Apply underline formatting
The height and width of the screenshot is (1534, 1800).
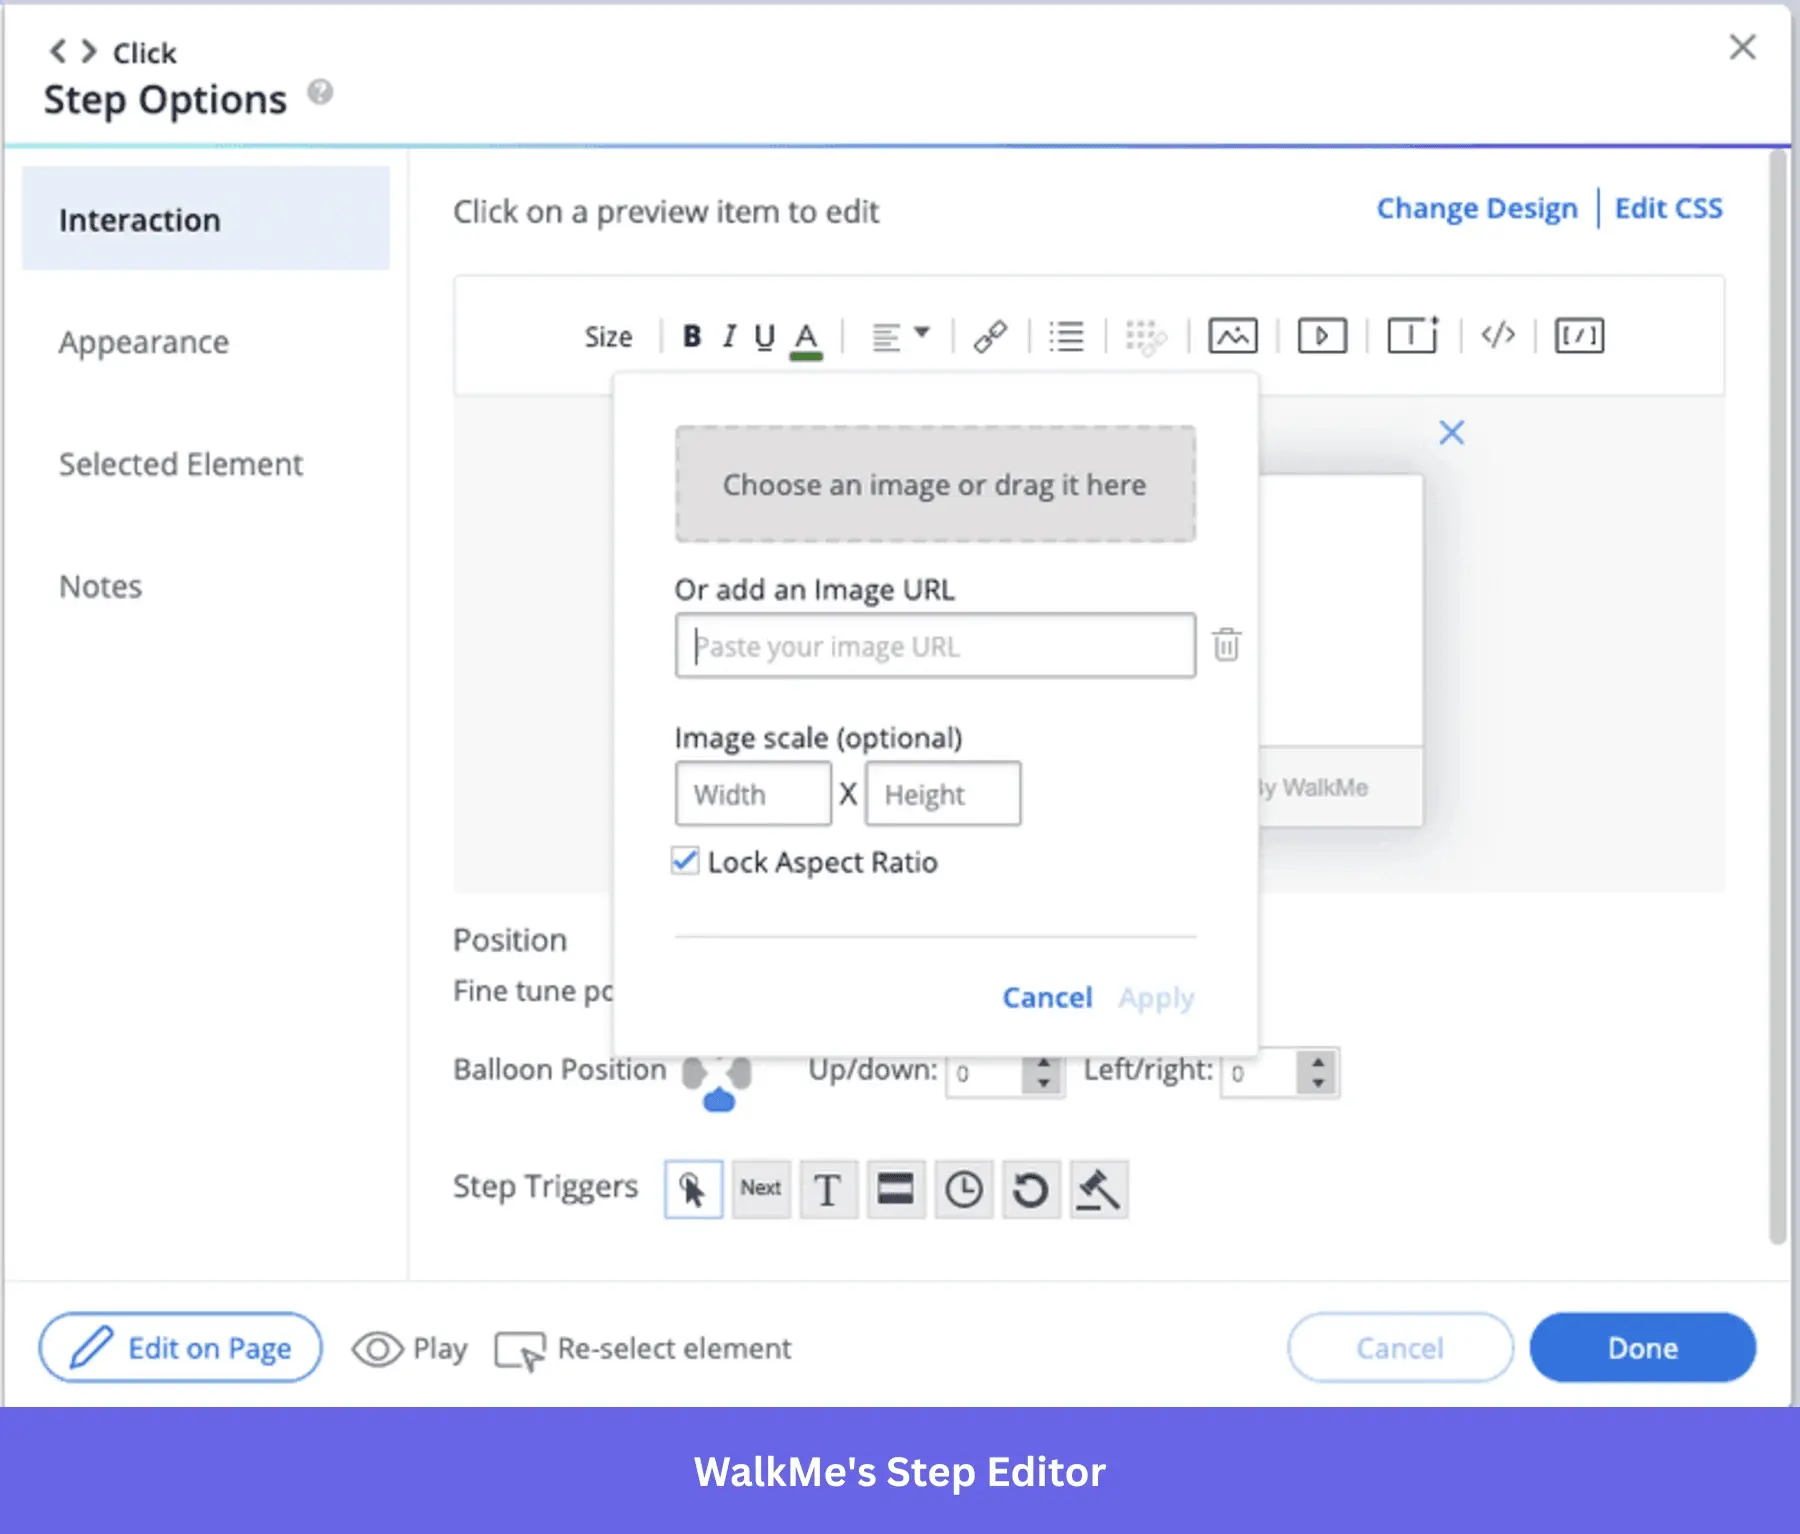[764, 336]
